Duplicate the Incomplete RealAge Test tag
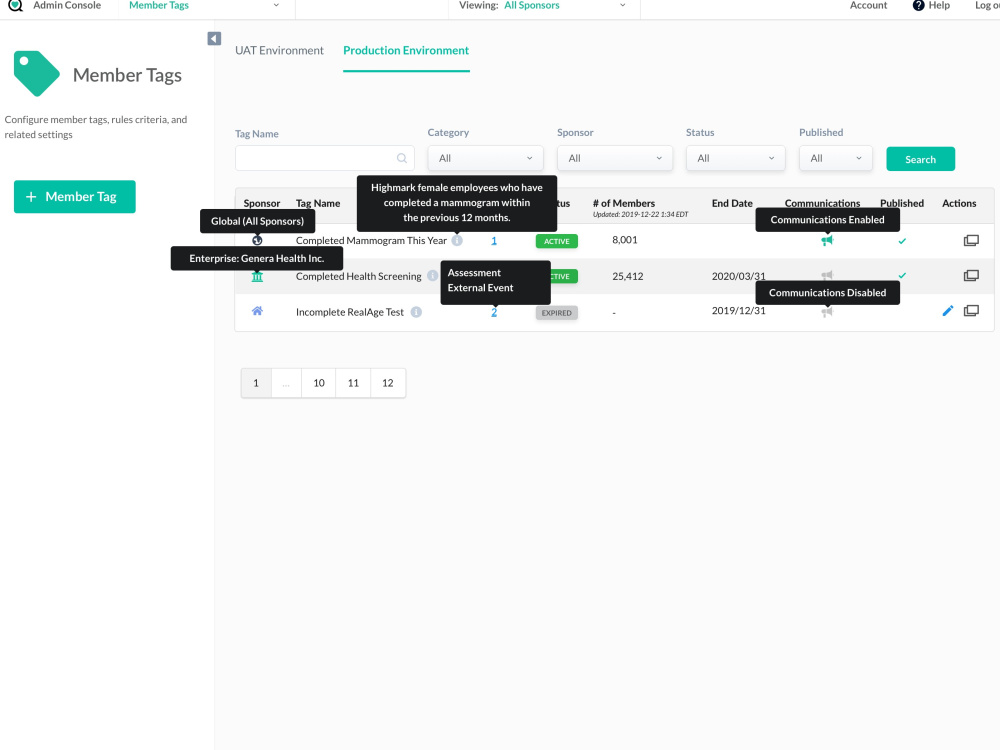The width and height of the screenshot is (1000, 750). click(x=971, y=311)
